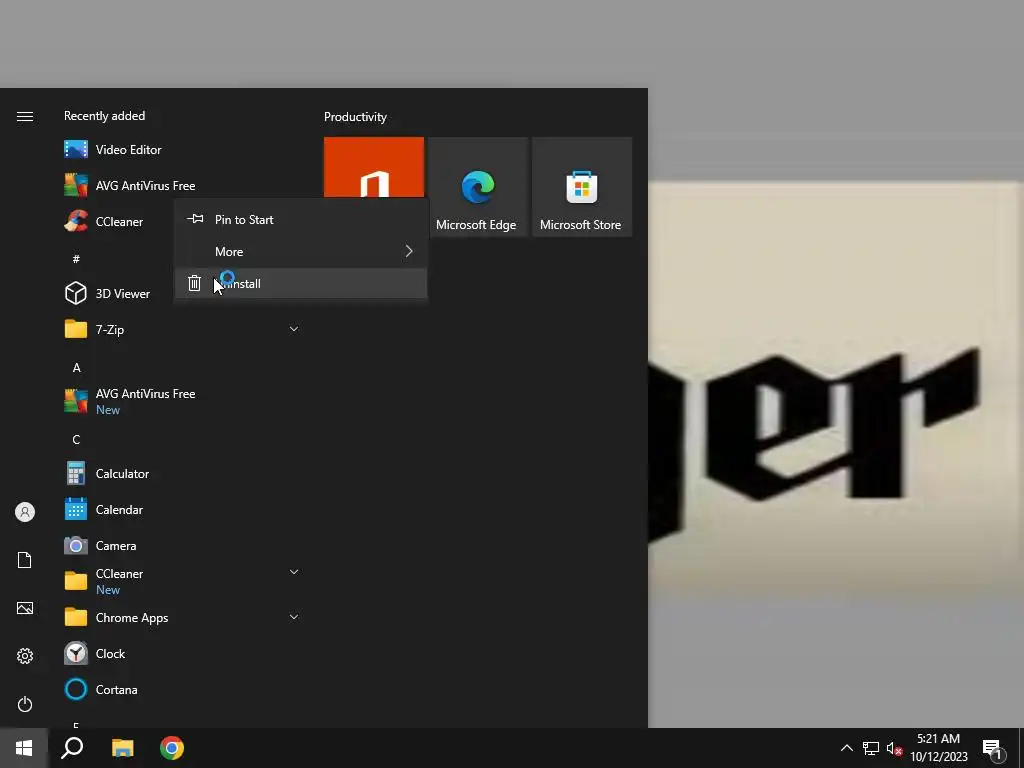Click the Windows Start button
The width and height of the screenshot is (1024, 768).
click(x=24, y=748)
